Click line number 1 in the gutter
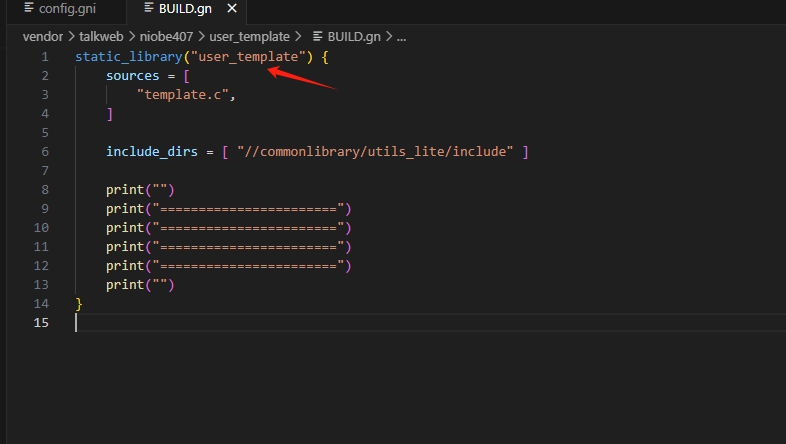 (x=44, y=57)
